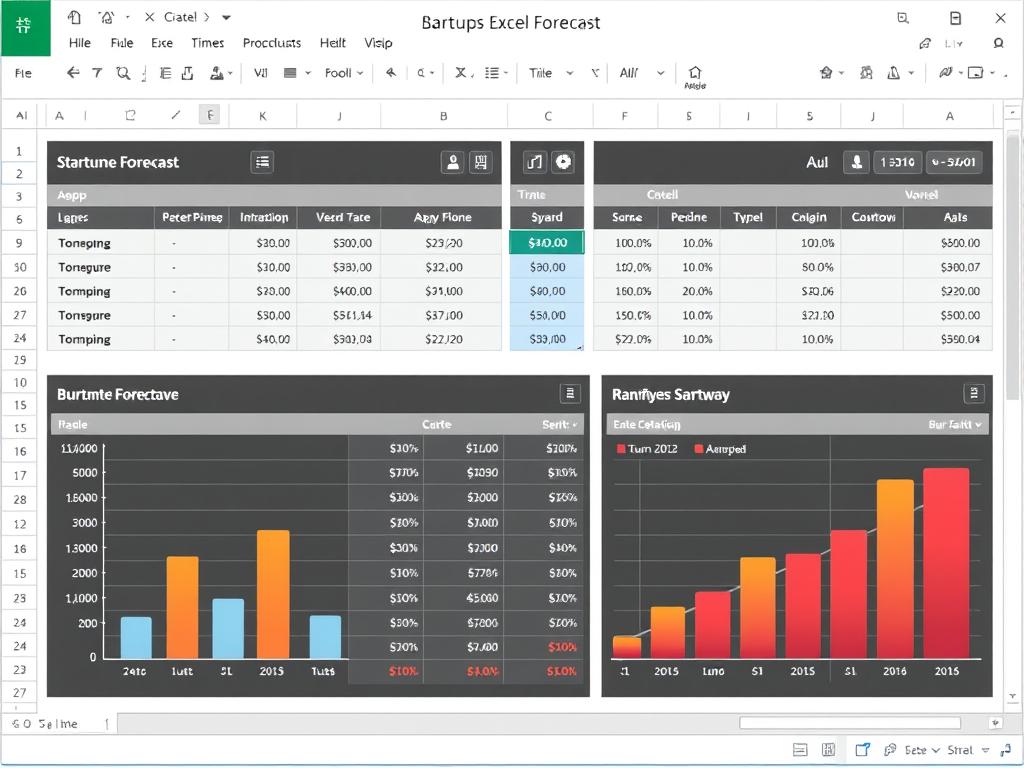Toggle the grid view icon in Startune Forecast
This screenshot has width=1024, height=768.
click(480, 161)
